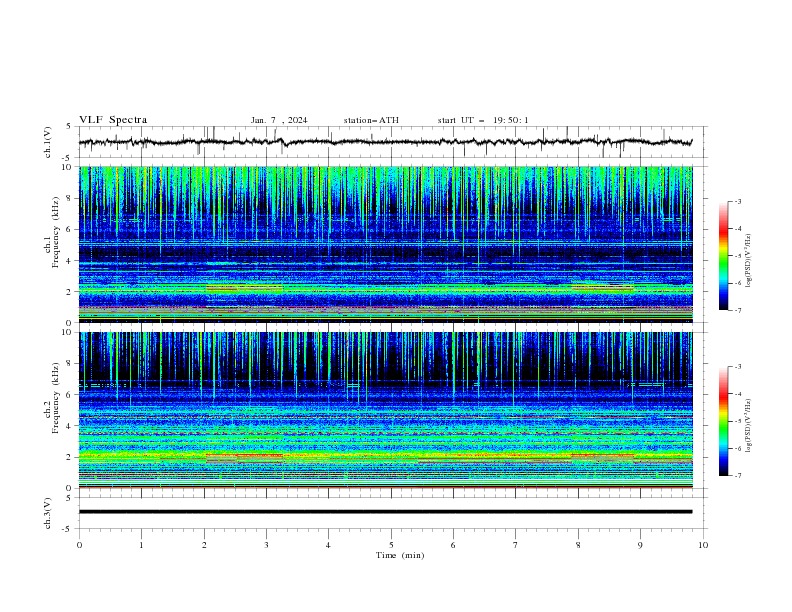Image resolution: width=792 pixels, height=612 pixels.
Task: Click the ch.2 PSD color scale bar
Action: coord(723,421)
